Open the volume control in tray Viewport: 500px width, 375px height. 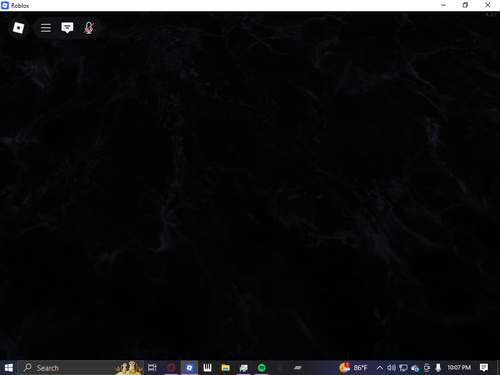click(392, 368)
